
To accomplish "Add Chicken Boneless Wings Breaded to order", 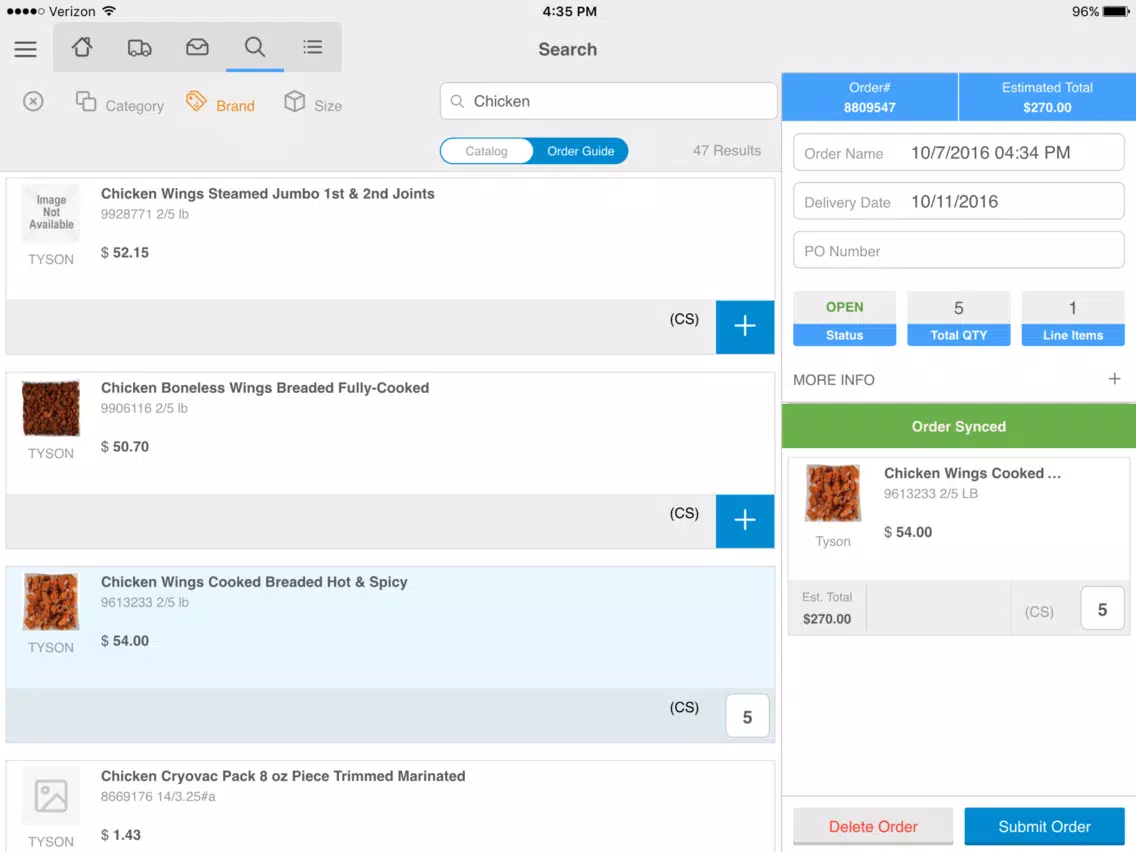I will pos(745,521).
